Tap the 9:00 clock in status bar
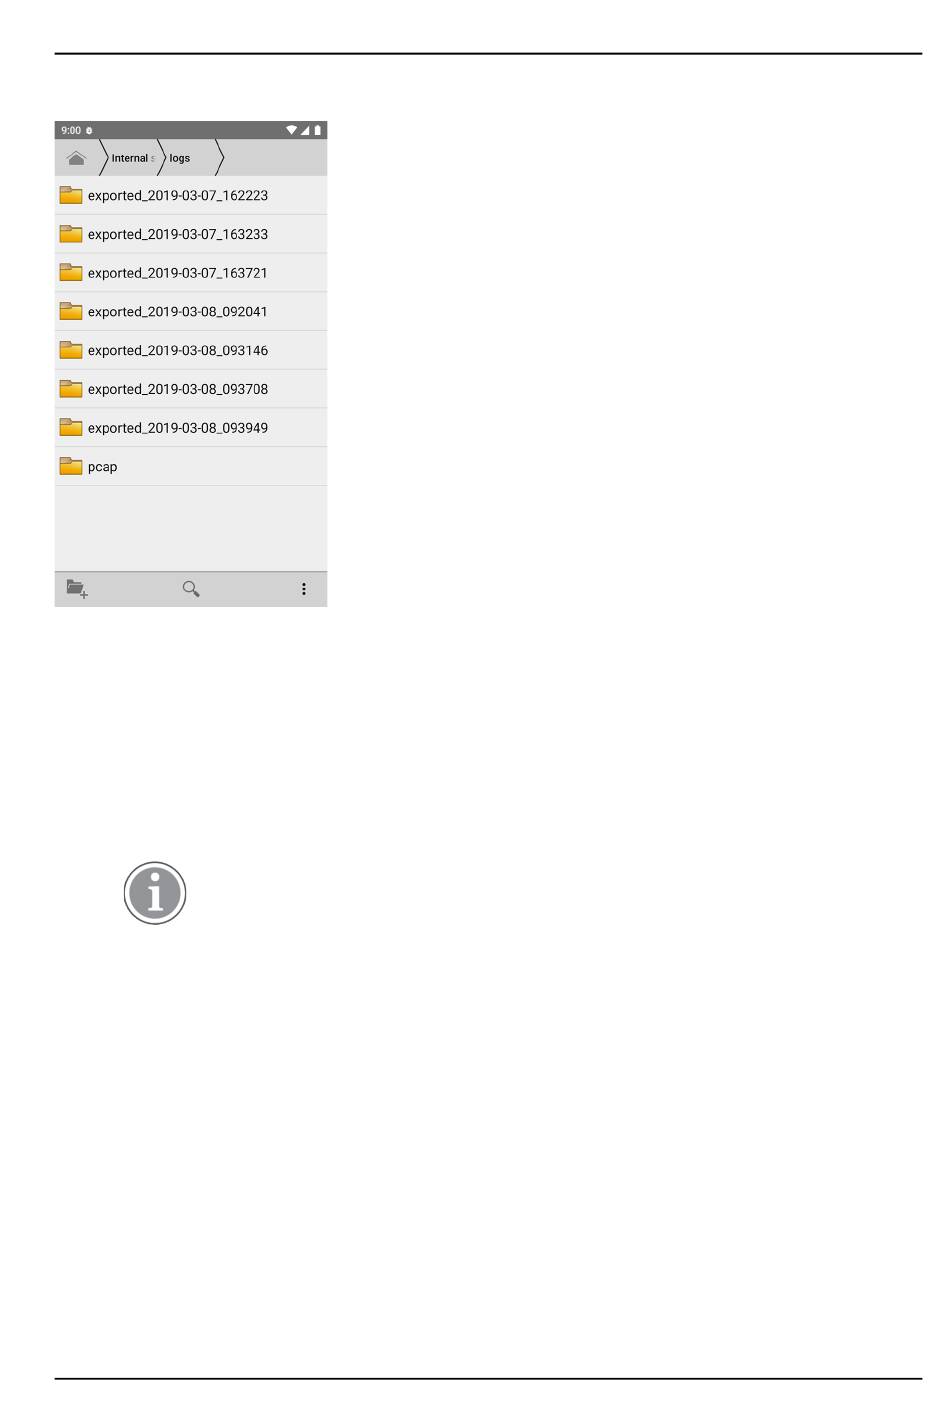 pyautogui.click(x=71, y=130)
